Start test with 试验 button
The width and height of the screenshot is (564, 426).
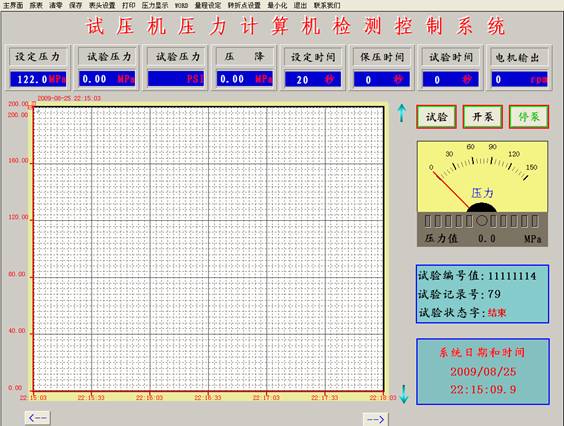pos(436,117)
